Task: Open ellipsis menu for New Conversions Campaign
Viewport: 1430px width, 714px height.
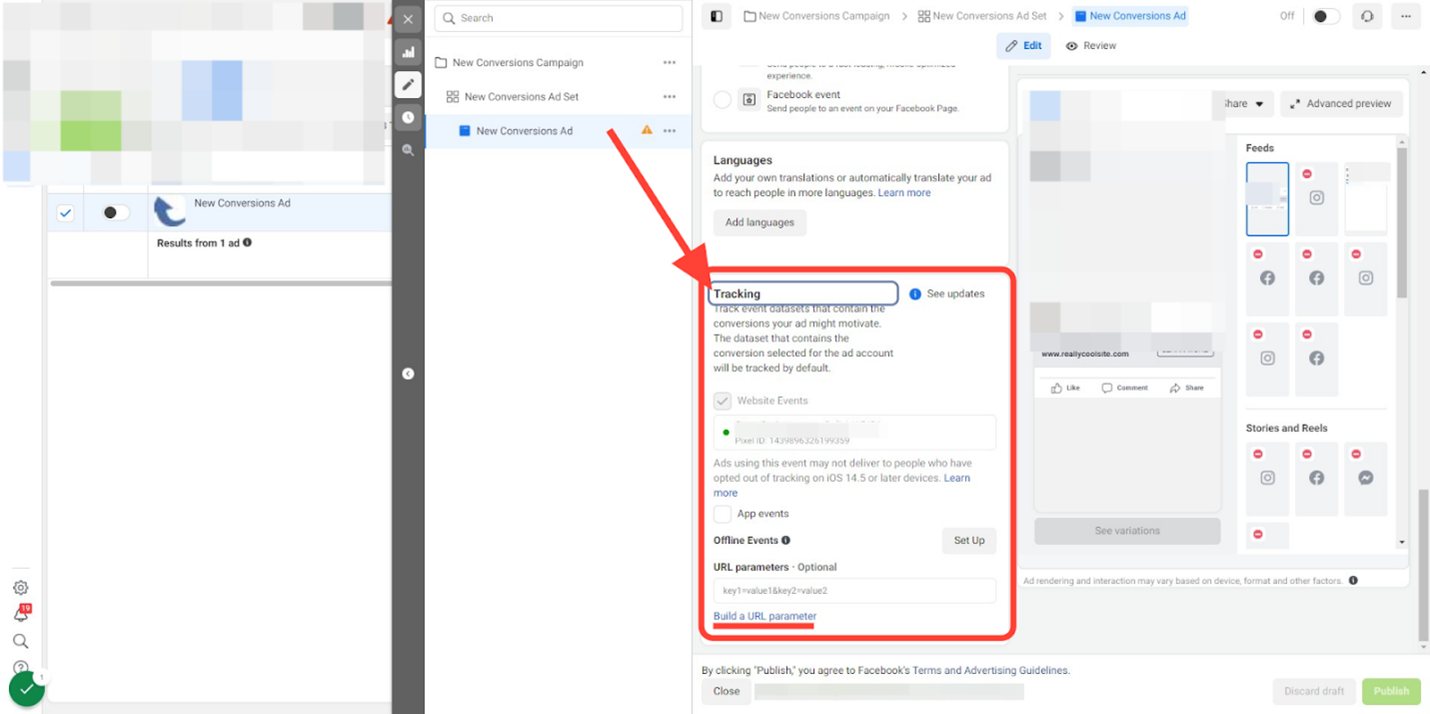Action: (669, 63)
